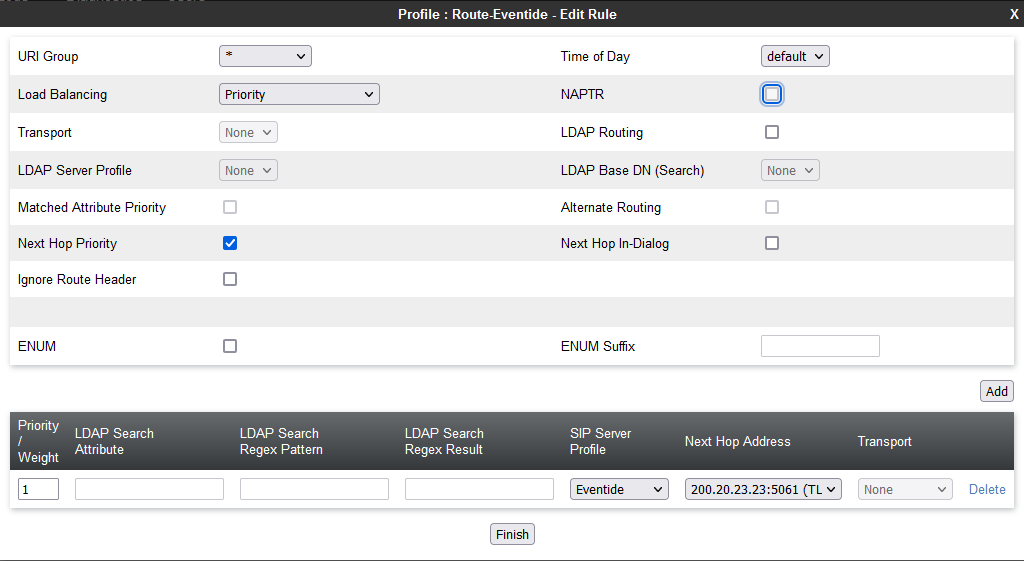Open the Load Balancing dropdown

coord(299,95)
